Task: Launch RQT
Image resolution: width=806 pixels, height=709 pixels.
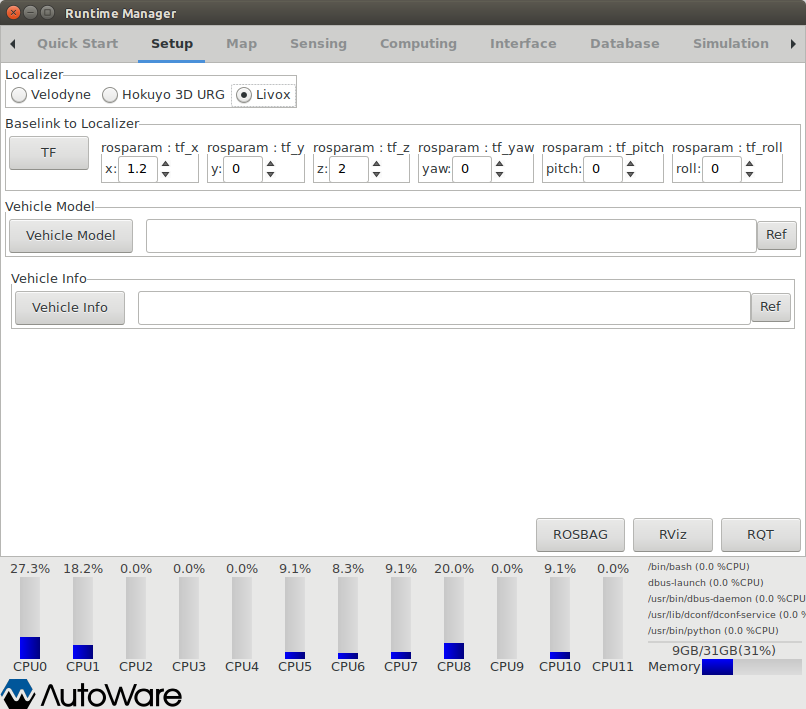Action: [760, 535]
